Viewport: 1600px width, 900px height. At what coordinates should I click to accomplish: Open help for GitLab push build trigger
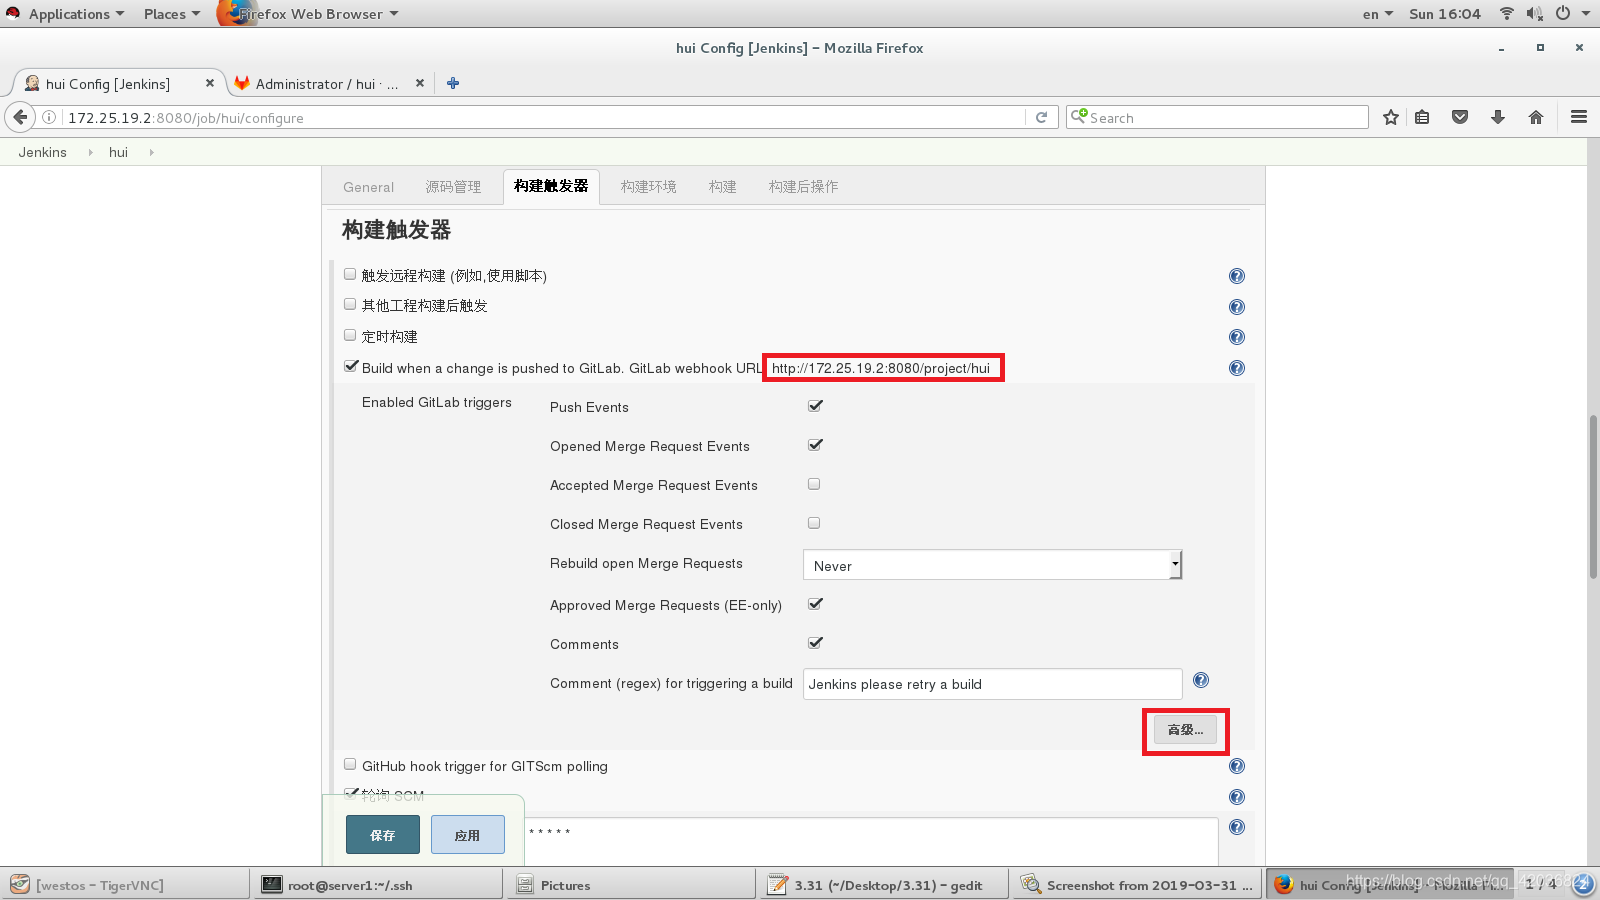[1237, 368]
